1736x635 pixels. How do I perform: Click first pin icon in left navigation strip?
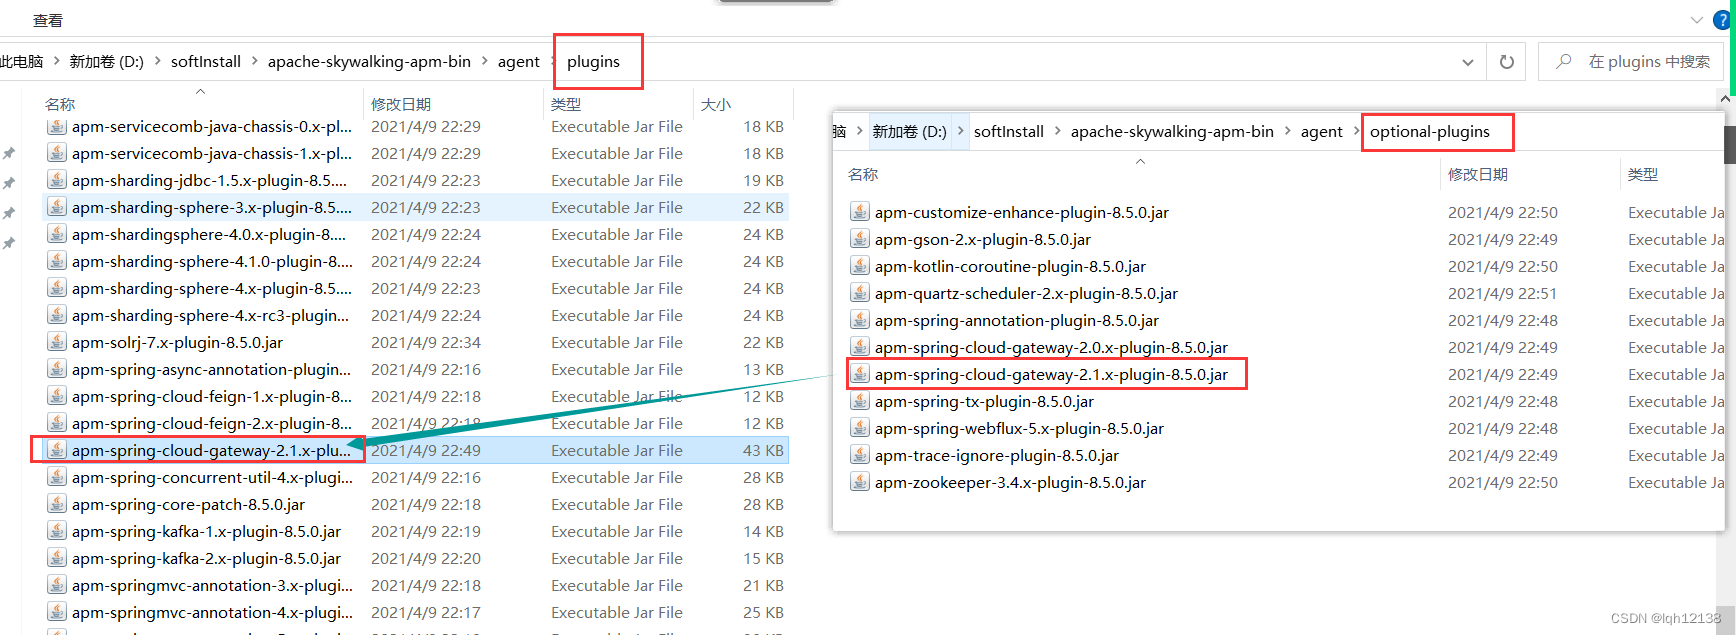(x=9, y=153)
